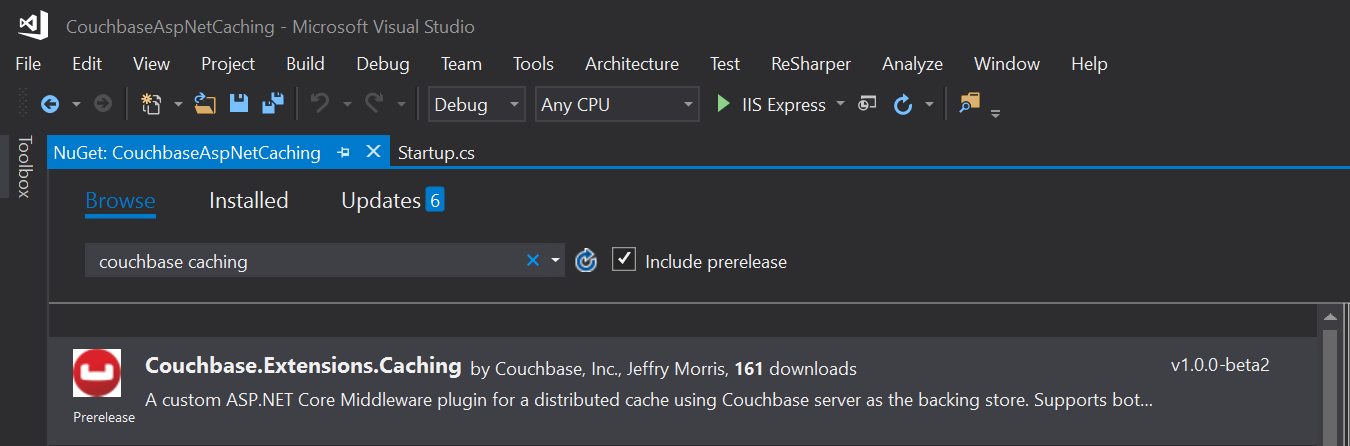The height and width of the screenshot is (446, 1350).
Task: Click the blue Refresh arrow in the toolbar
Action: 903,104
